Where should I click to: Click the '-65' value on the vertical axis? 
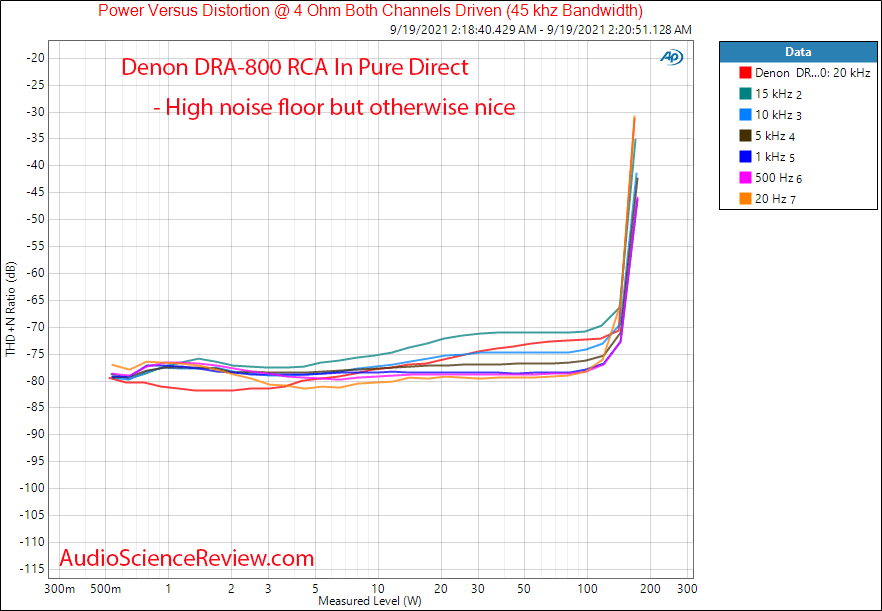tap(35, 300)
